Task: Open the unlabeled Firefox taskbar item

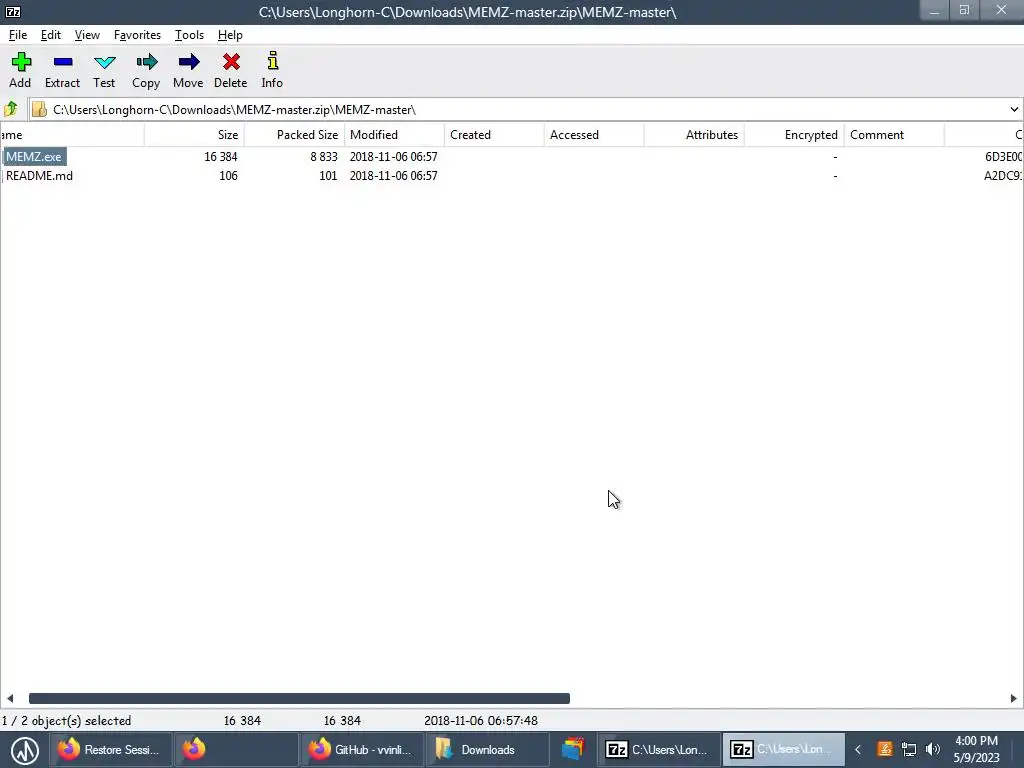Action: (236, 750)
